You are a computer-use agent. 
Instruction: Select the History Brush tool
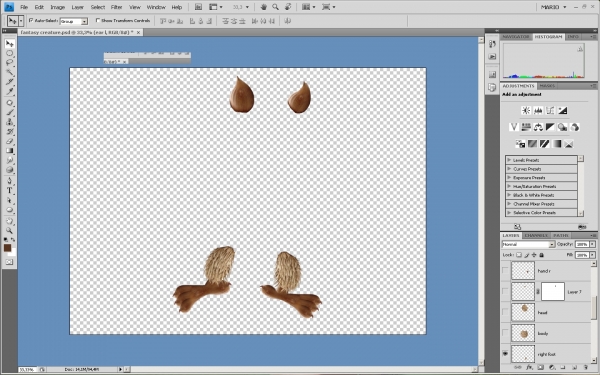(x=9, y=132)
